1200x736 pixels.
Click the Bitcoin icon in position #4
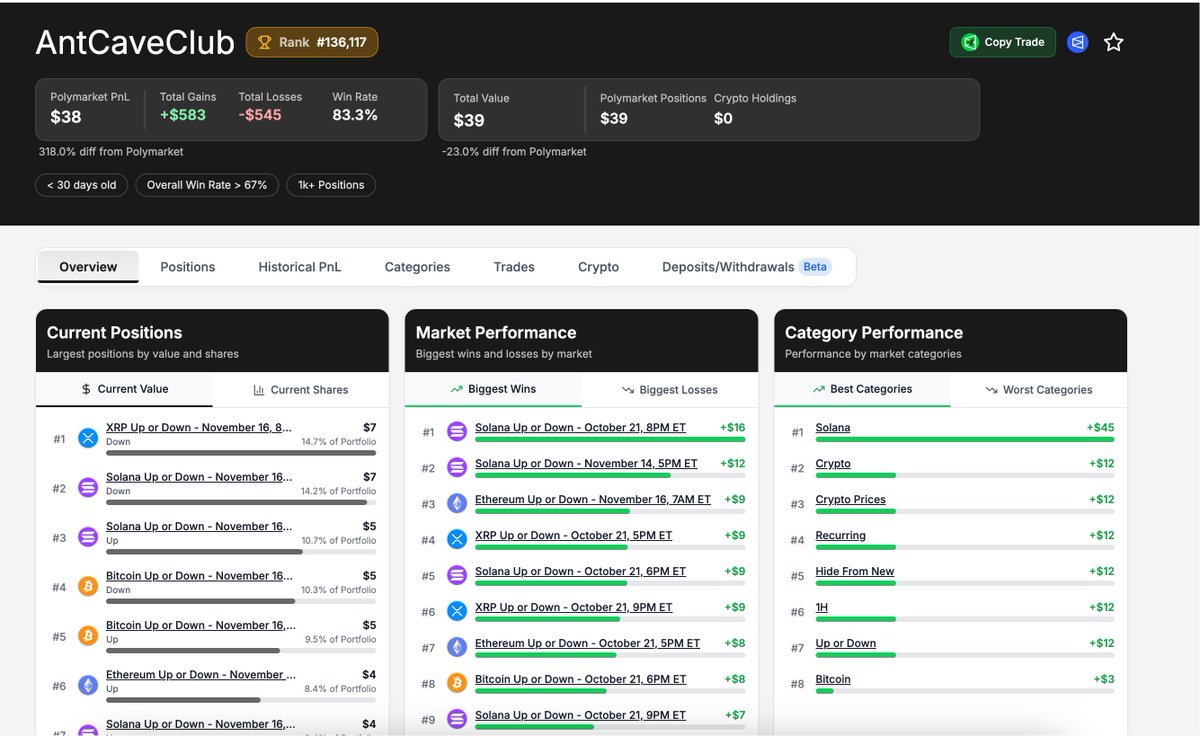[88, 586]
